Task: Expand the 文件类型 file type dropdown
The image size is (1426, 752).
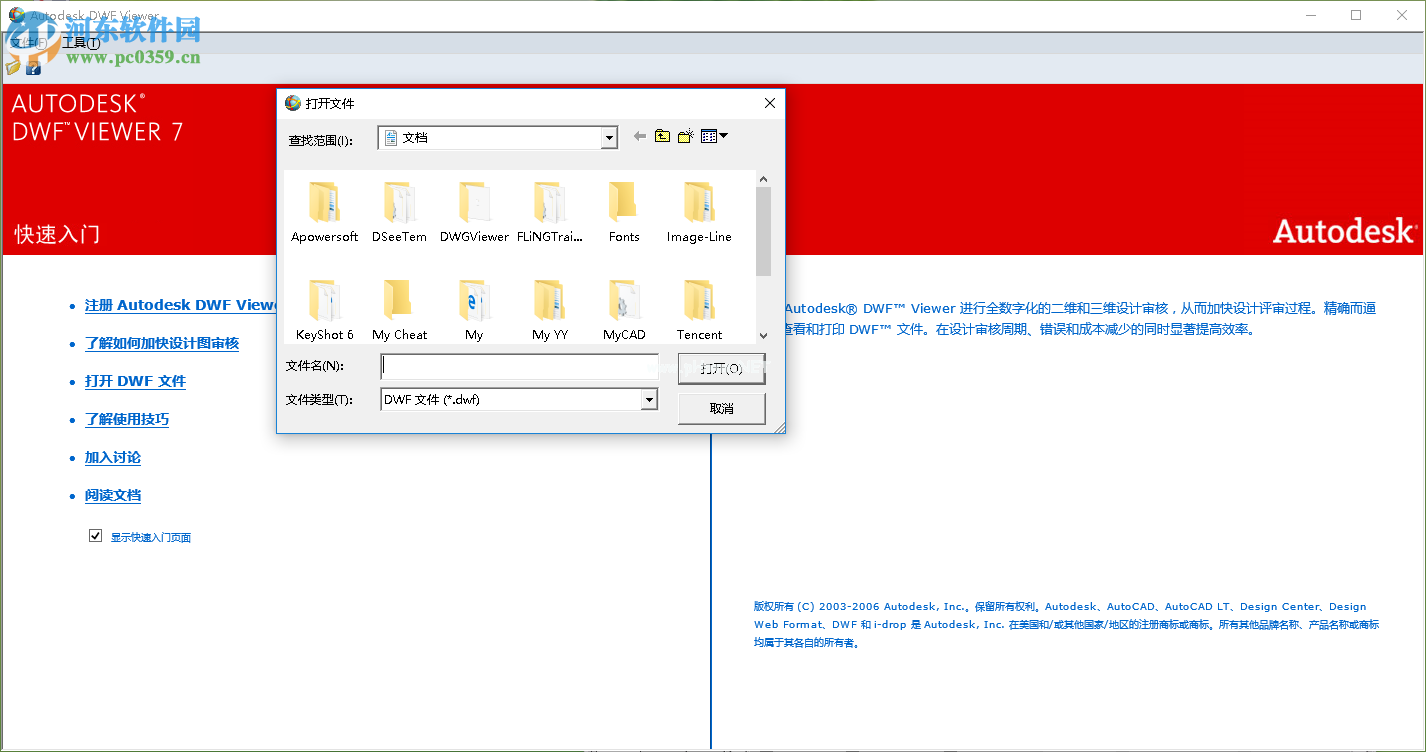Action: click(x=649, y=400)
